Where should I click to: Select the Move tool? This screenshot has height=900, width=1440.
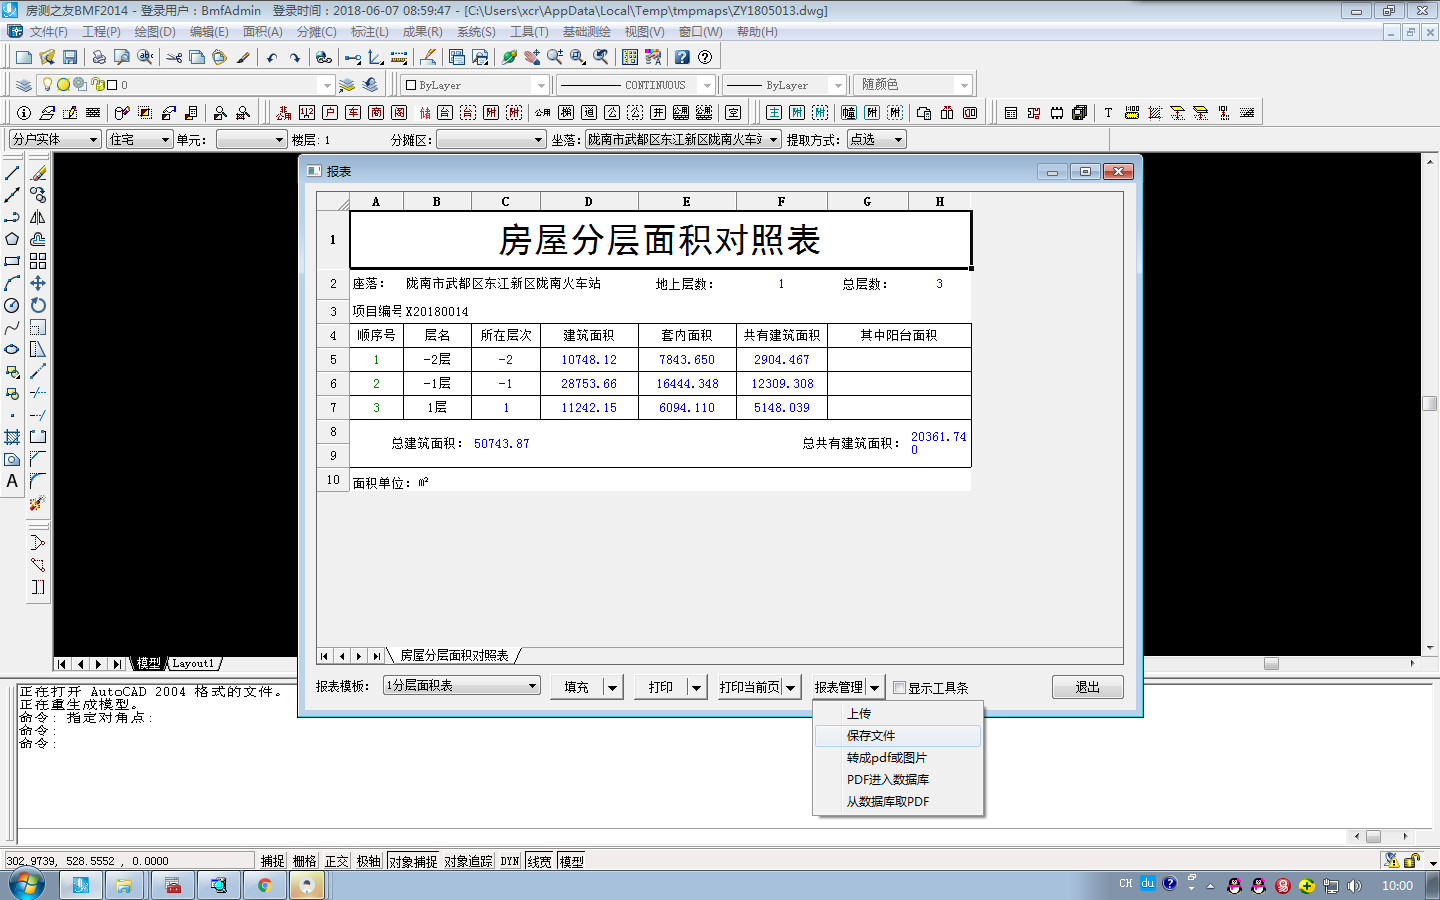(38, 283)
